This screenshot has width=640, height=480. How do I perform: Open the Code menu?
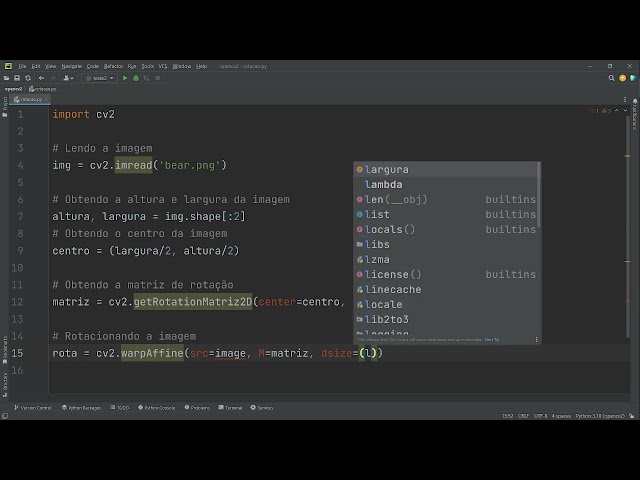coord(93,66)
